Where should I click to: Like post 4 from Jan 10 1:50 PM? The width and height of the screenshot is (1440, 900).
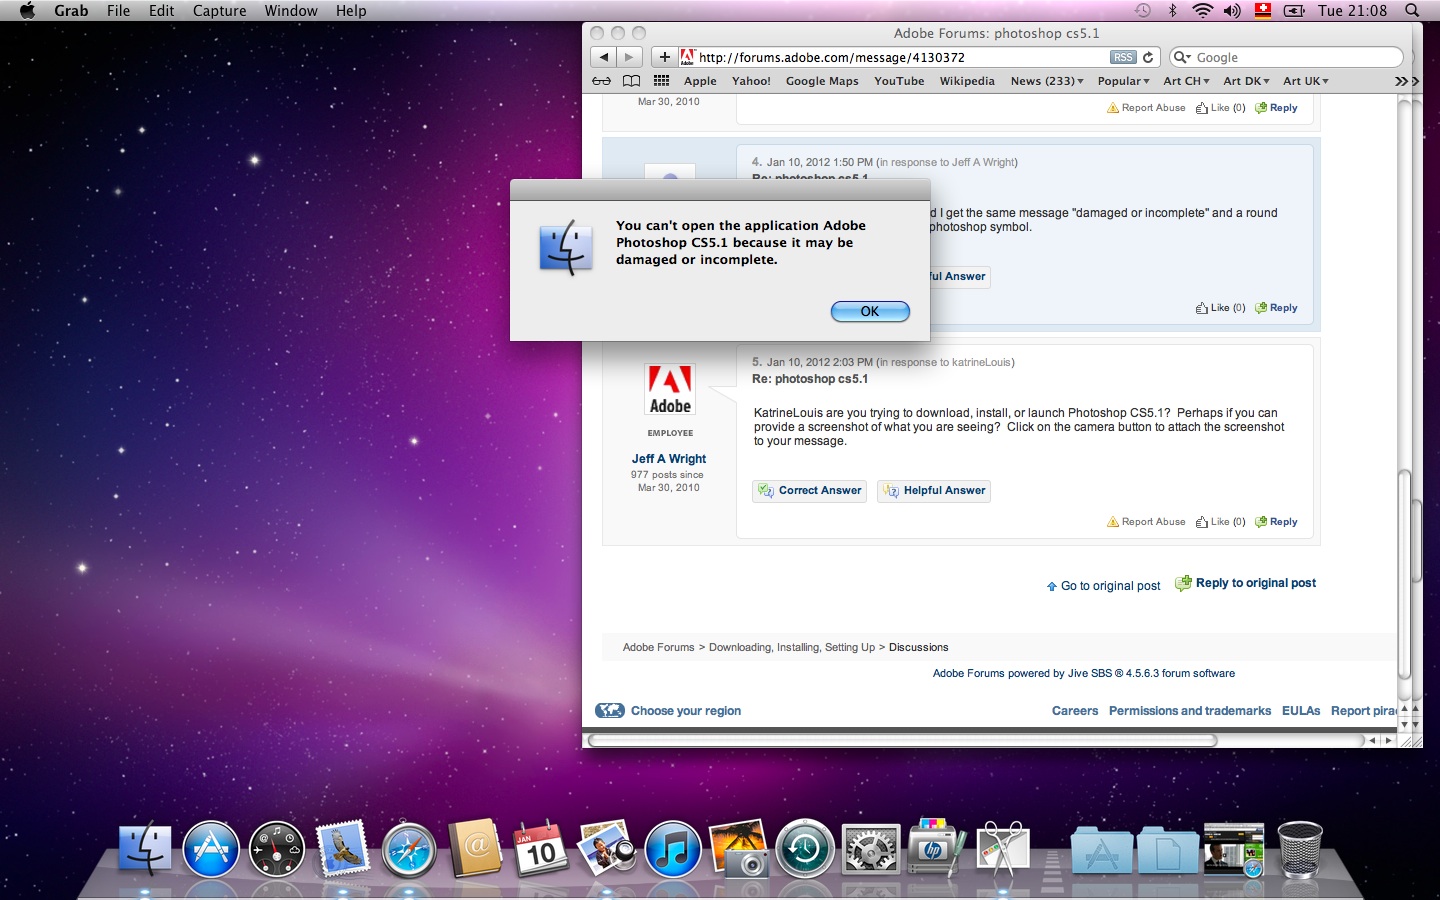pos(1220,308)
